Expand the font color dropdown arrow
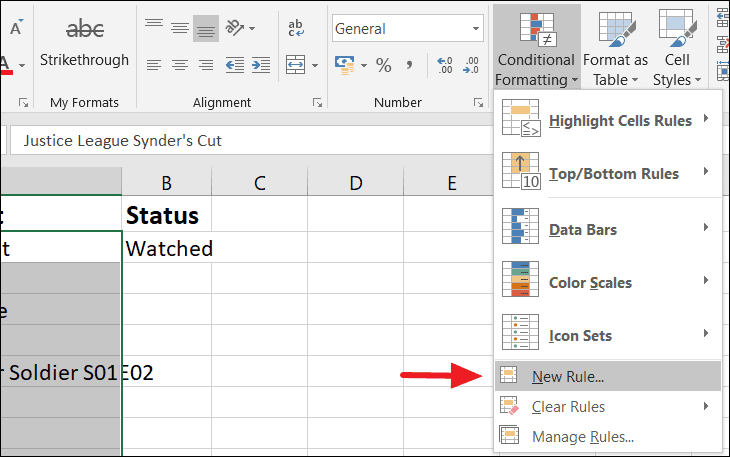The width and height of the screenshot is (730, 457). click(21, 65)
